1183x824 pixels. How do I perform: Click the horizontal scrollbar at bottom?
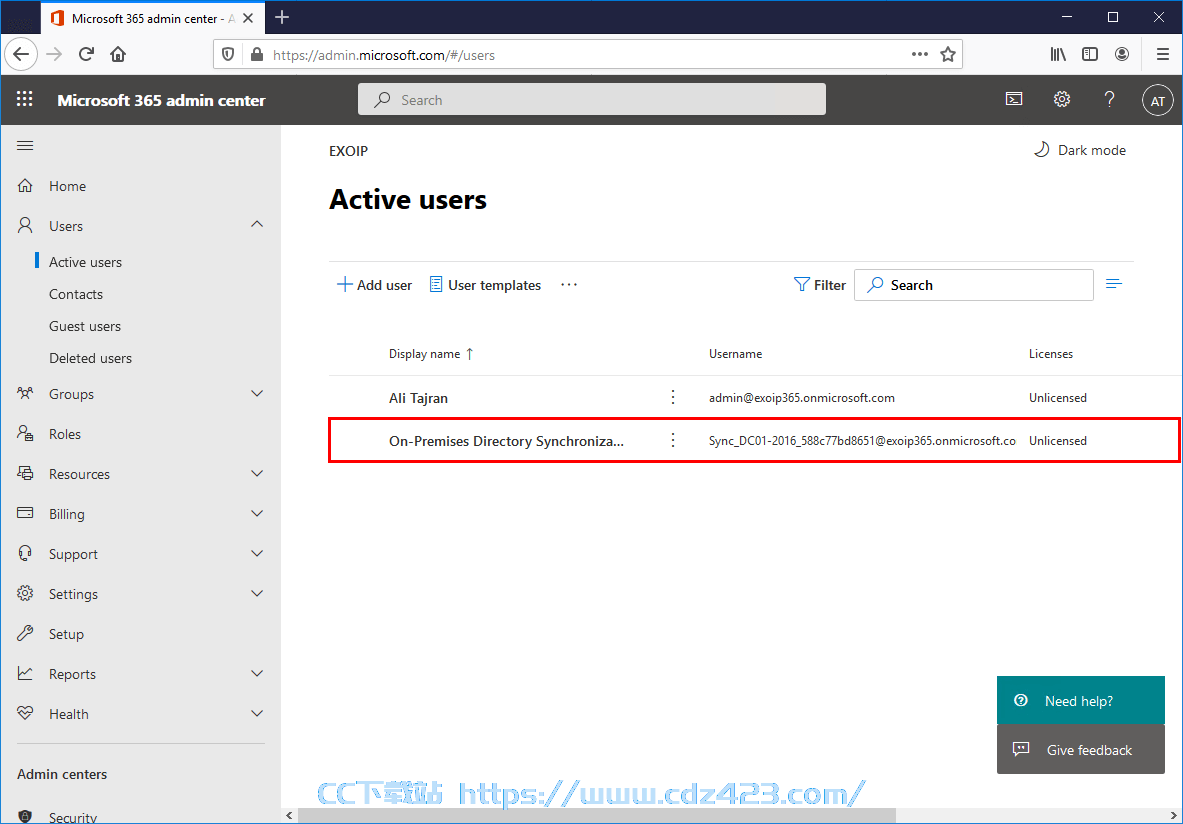coord(596,816)
